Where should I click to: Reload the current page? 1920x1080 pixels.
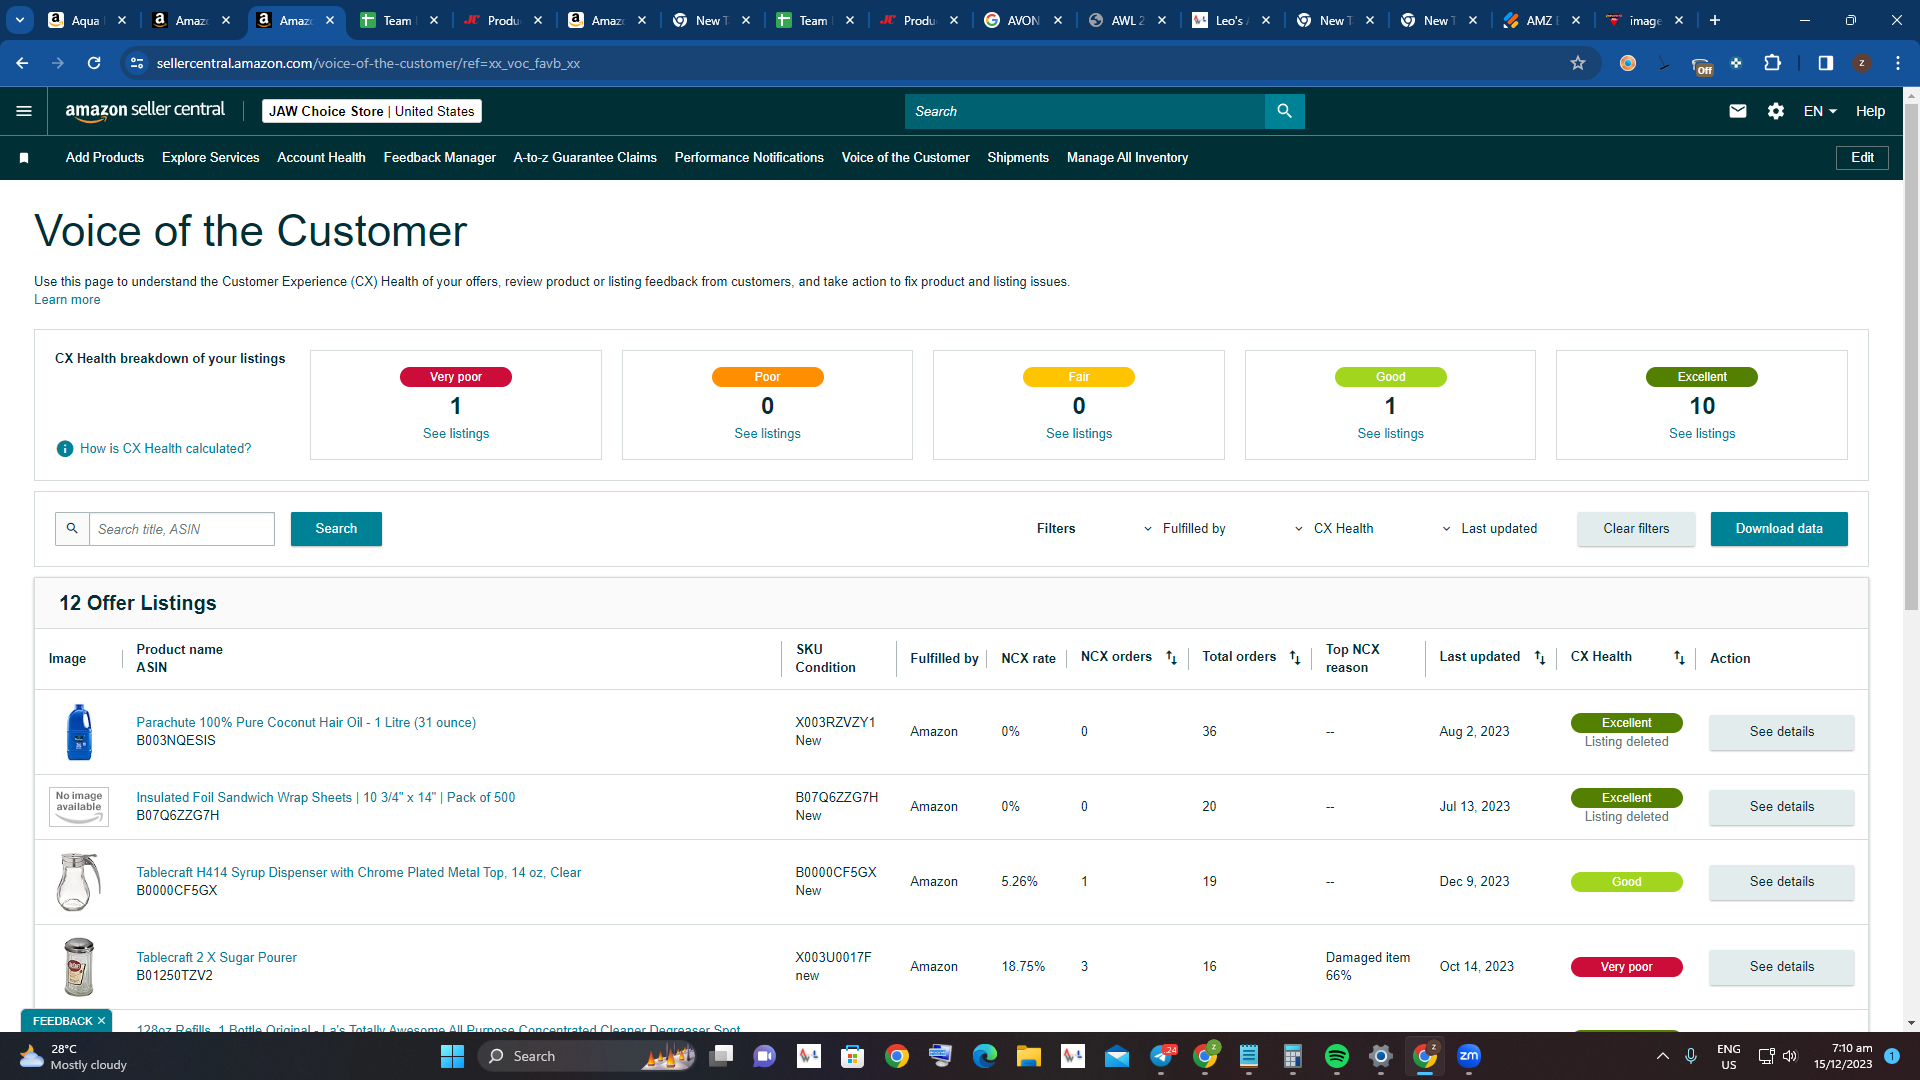pyautogui.click(x=94, y=63)
